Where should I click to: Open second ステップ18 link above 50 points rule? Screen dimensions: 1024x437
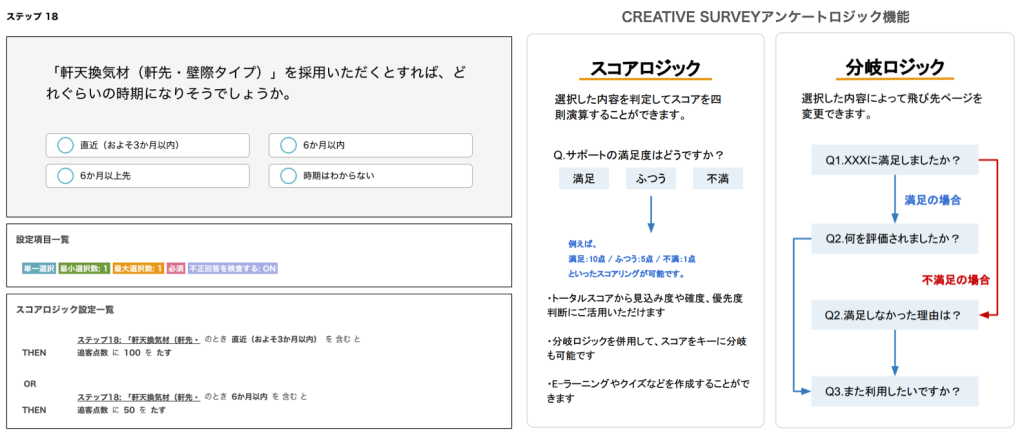pos(139,397)
